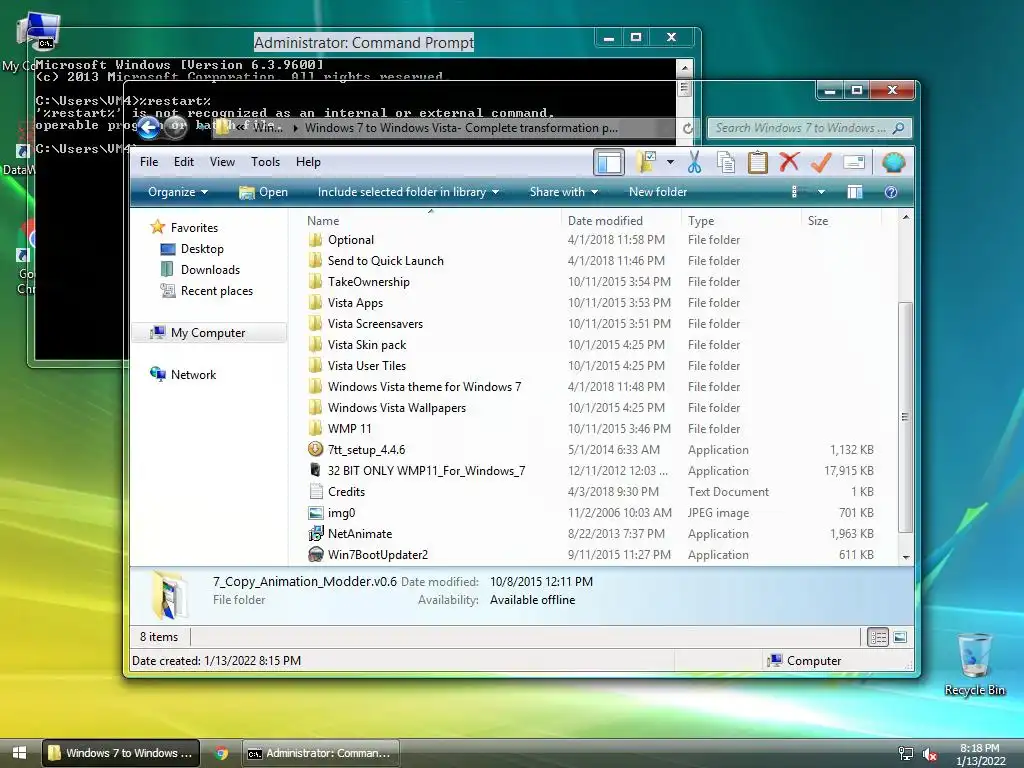Go back with the blue arrow button

click(149, 127)
